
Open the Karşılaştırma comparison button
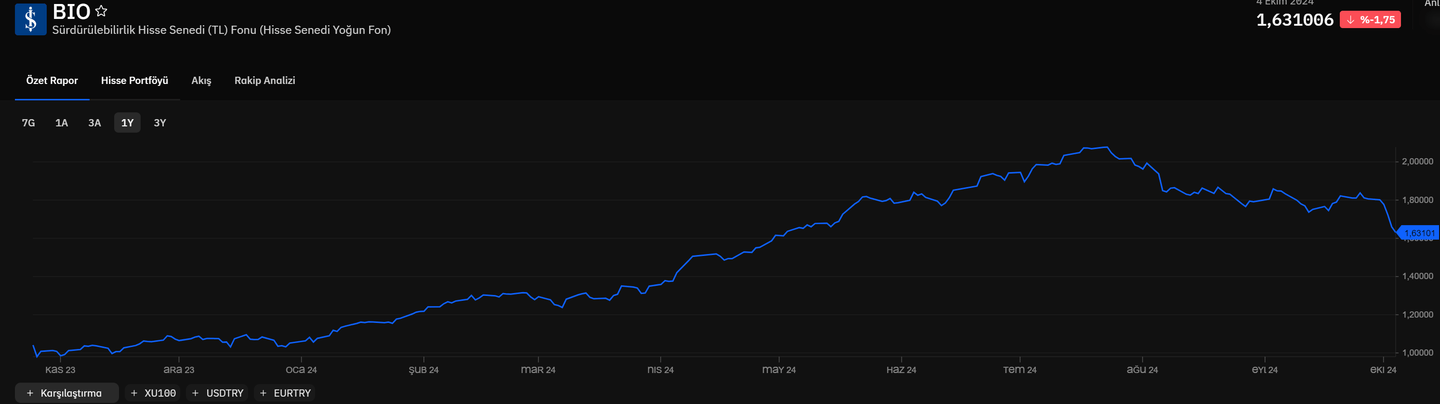click(66, 393)
